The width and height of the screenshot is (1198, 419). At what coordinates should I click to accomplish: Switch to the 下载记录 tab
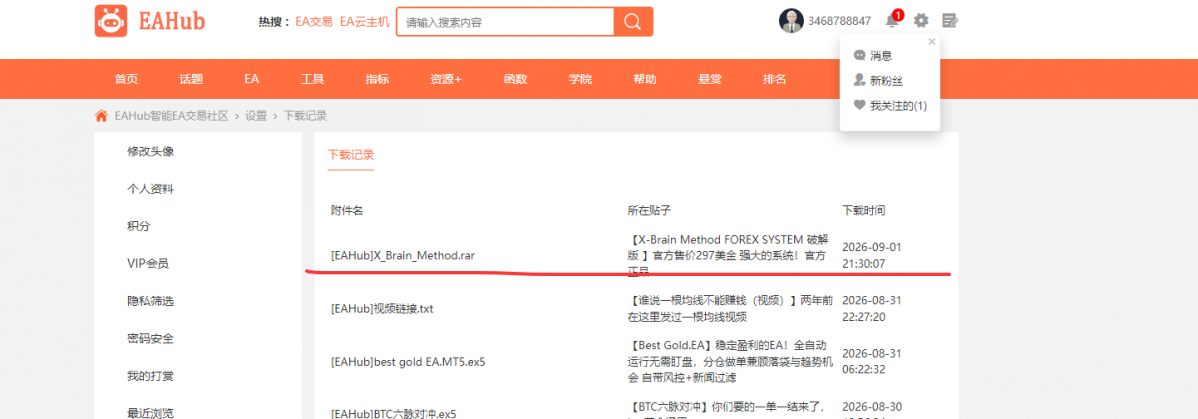tap(351, 154)
